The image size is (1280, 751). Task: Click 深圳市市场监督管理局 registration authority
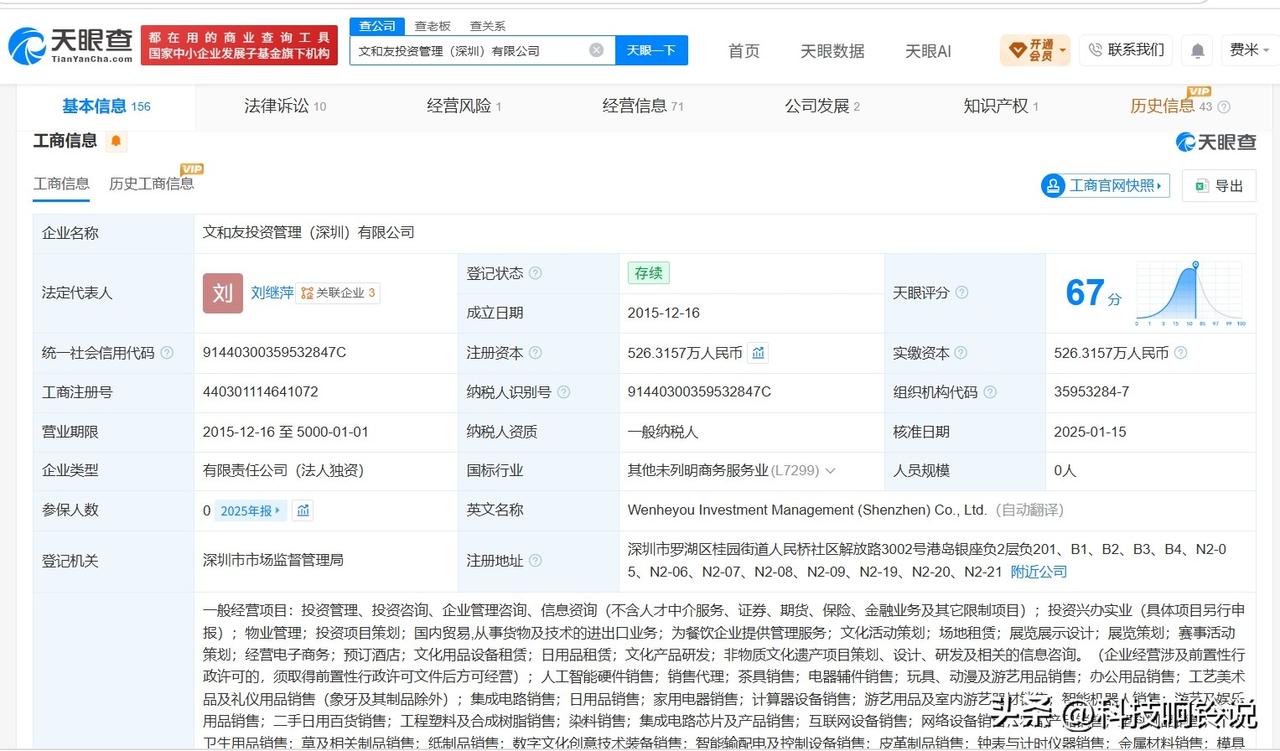(273, 560)
